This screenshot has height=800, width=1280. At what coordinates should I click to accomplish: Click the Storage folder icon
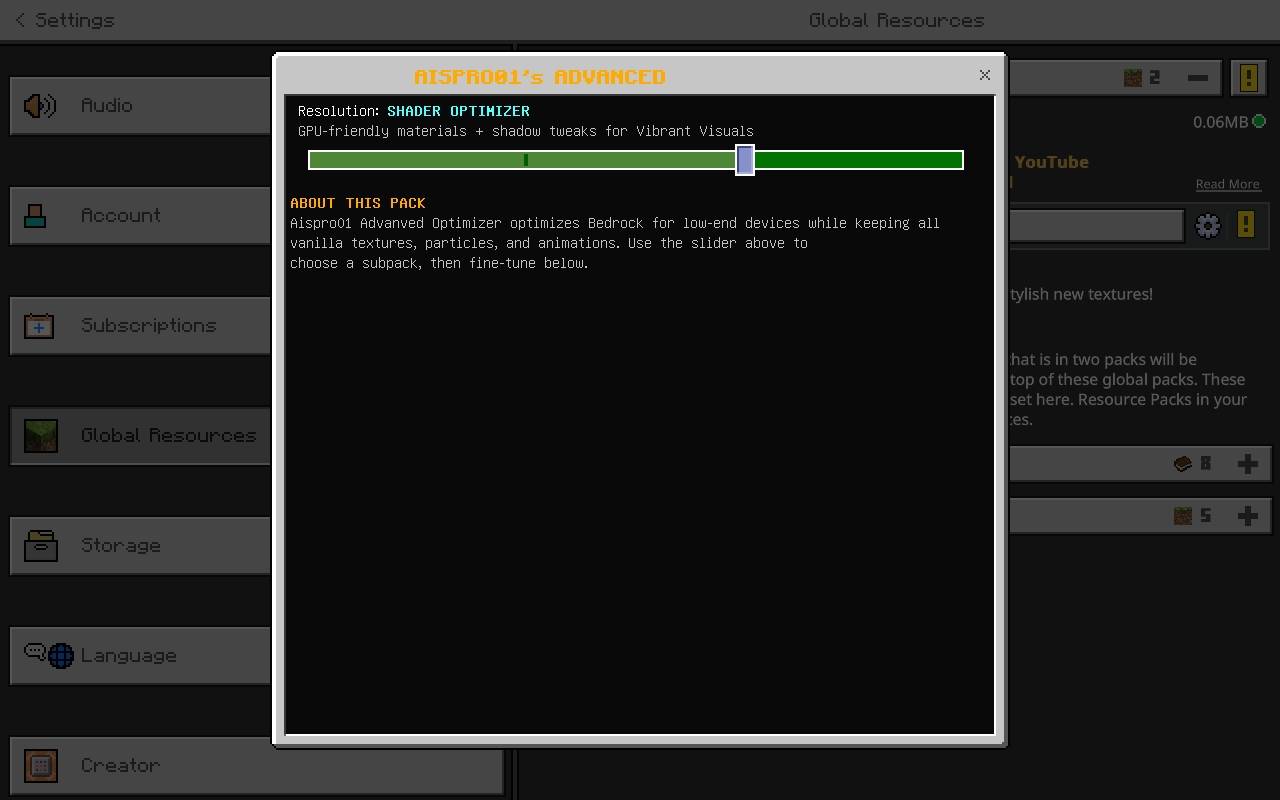41,545
